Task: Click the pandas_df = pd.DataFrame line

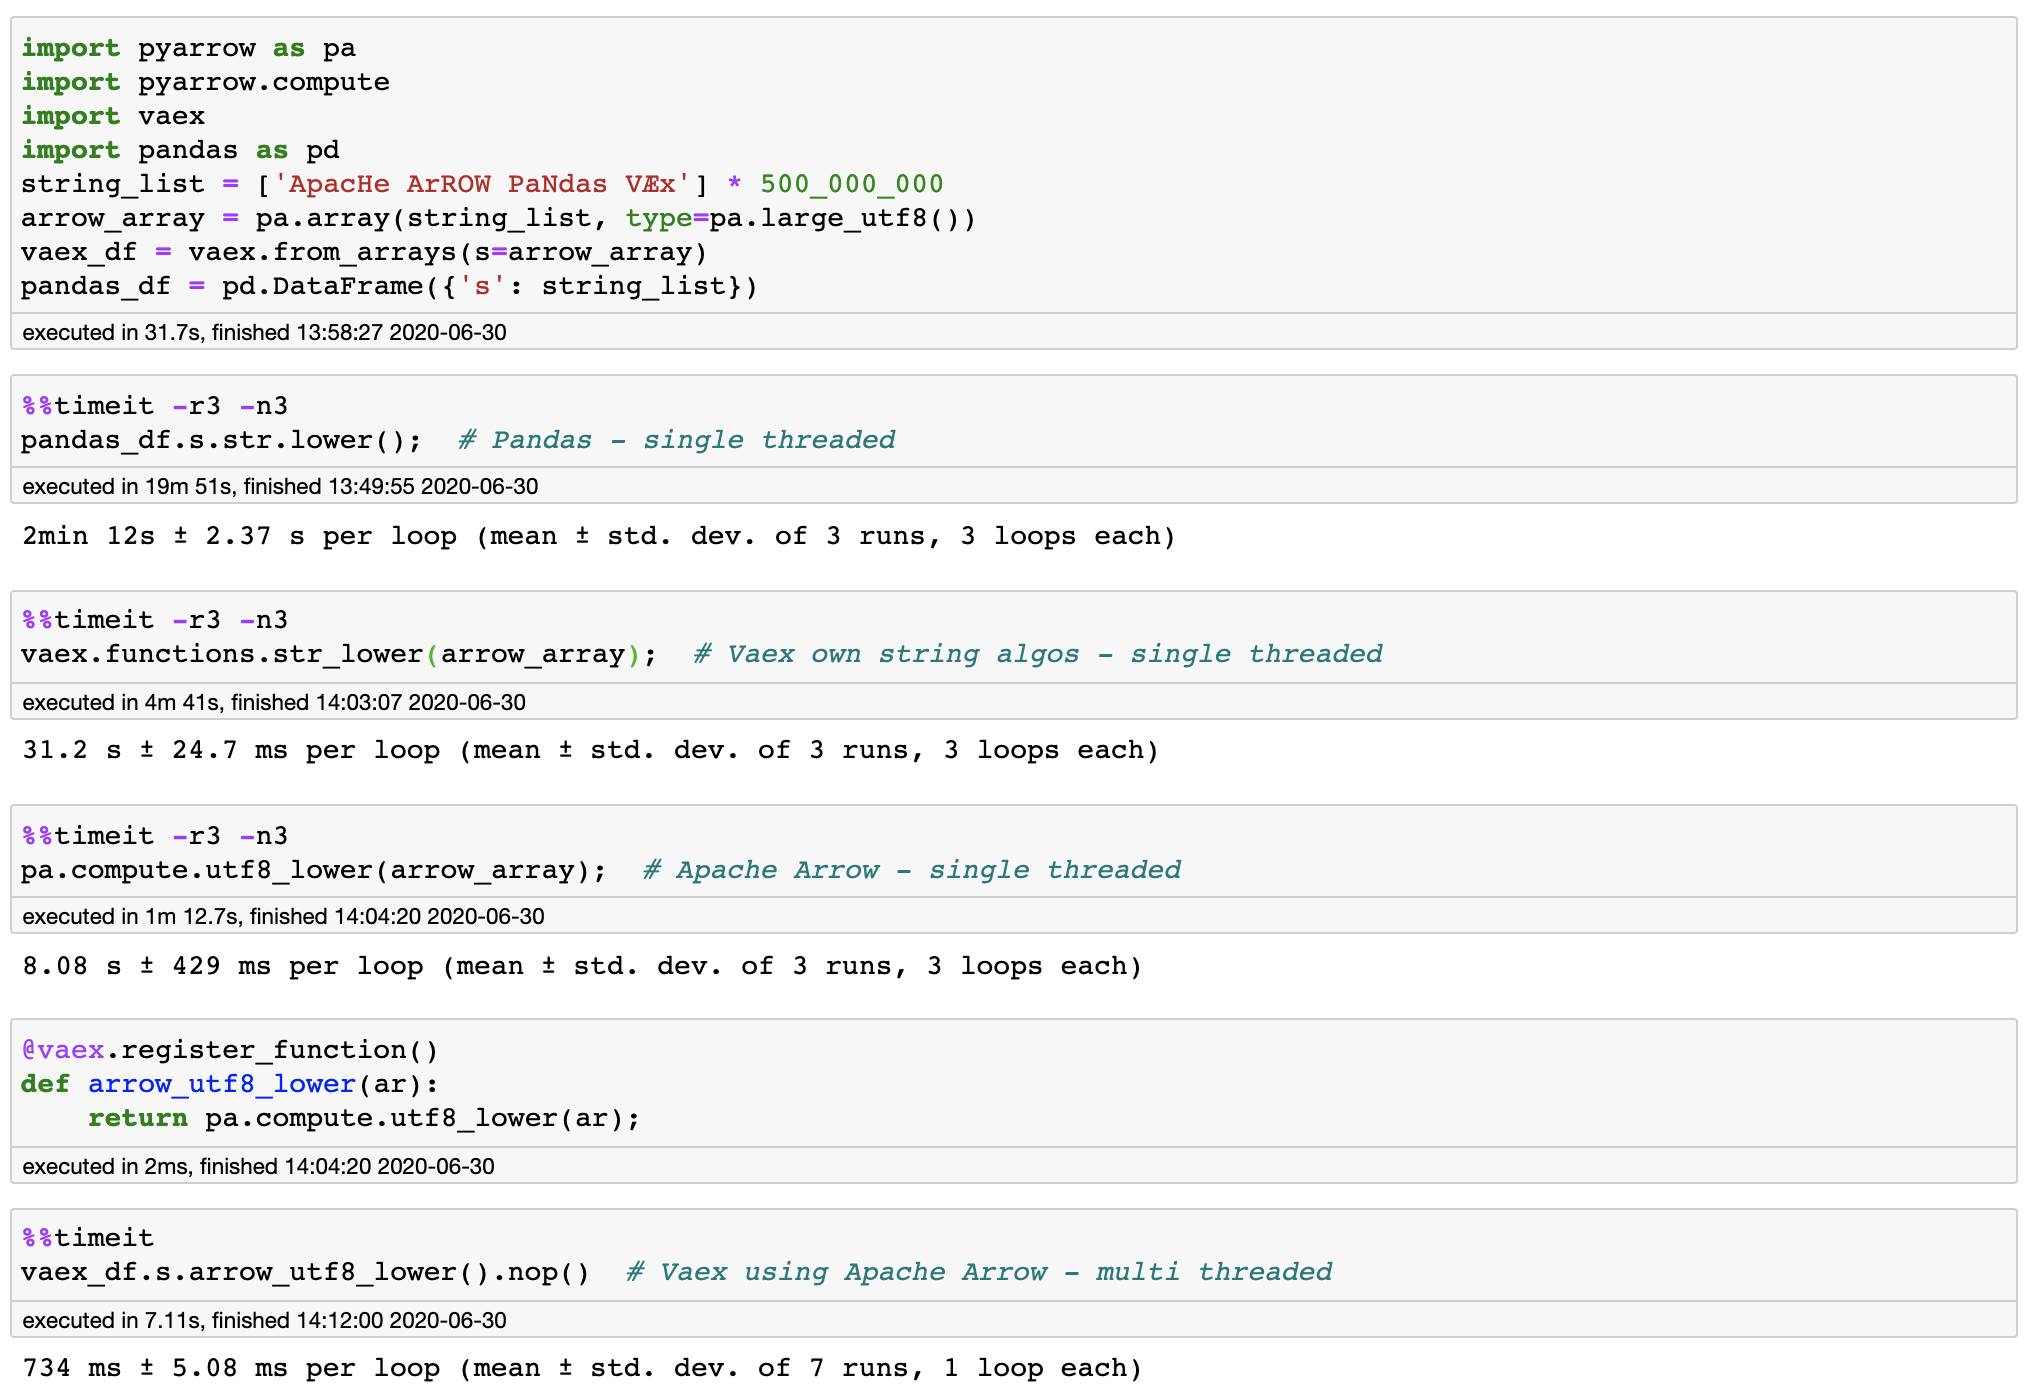Action: point(389,286)
